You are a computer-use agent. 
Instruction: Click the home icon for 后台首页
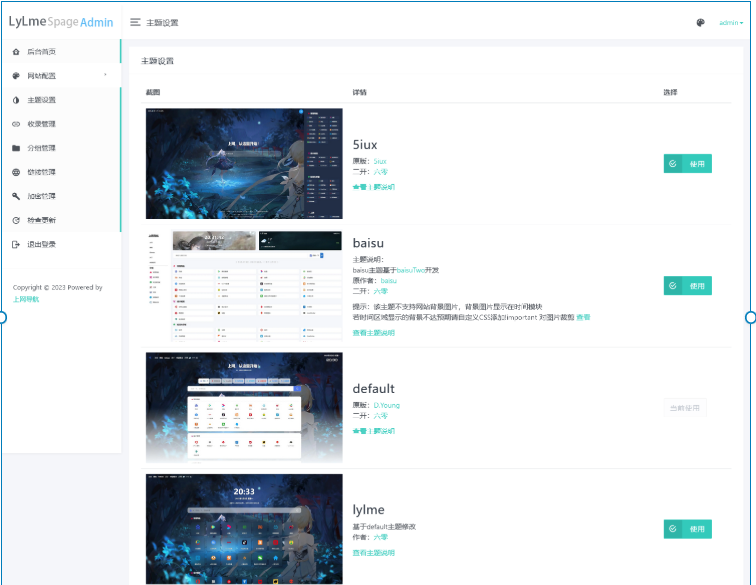pyautogui.click(x=16, y=51)
